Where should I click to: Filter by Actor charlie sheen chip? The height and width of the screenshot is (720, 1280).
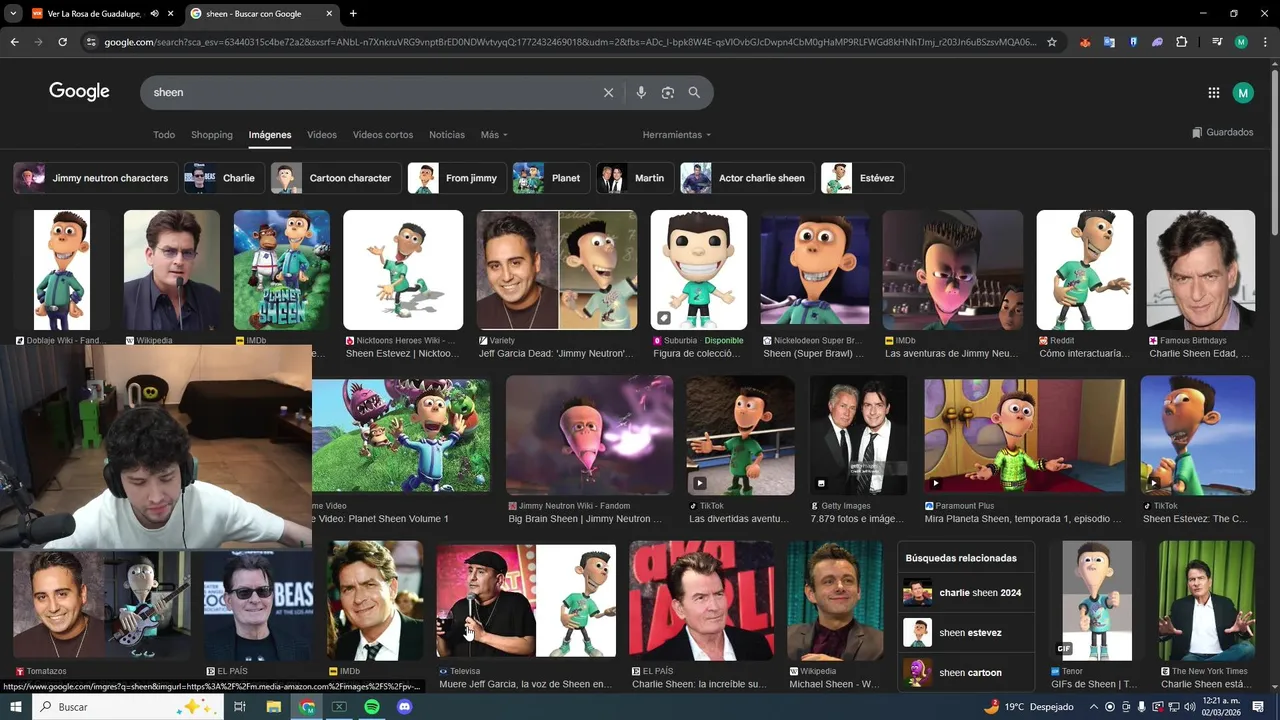(x=748, y=178)
